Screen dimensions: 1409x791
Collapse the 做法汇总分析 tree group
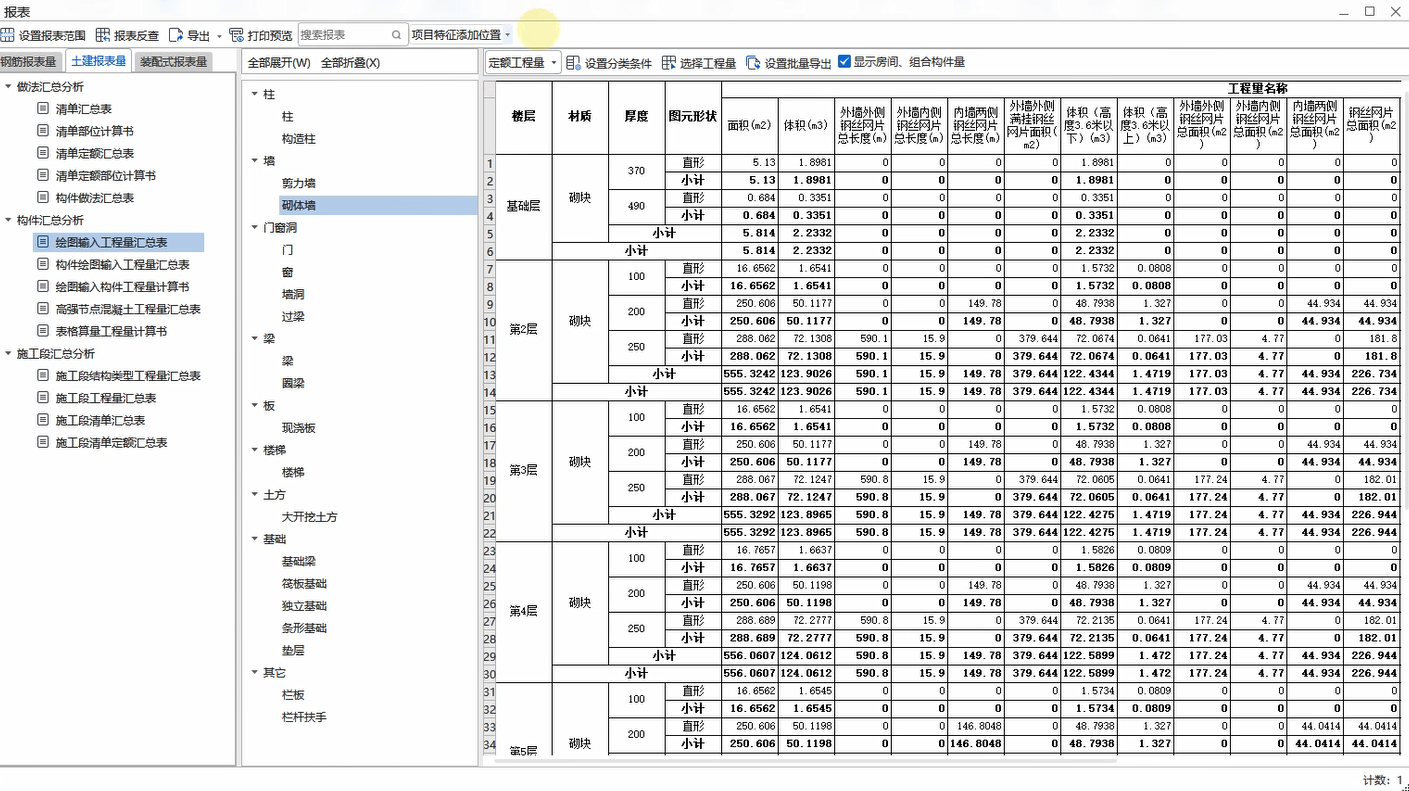coord(8,87)
